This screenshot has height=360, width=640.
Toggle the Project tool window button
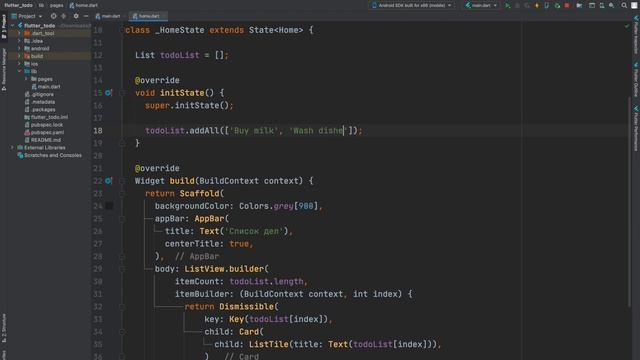pyautogui.click(x=4, y=27)
